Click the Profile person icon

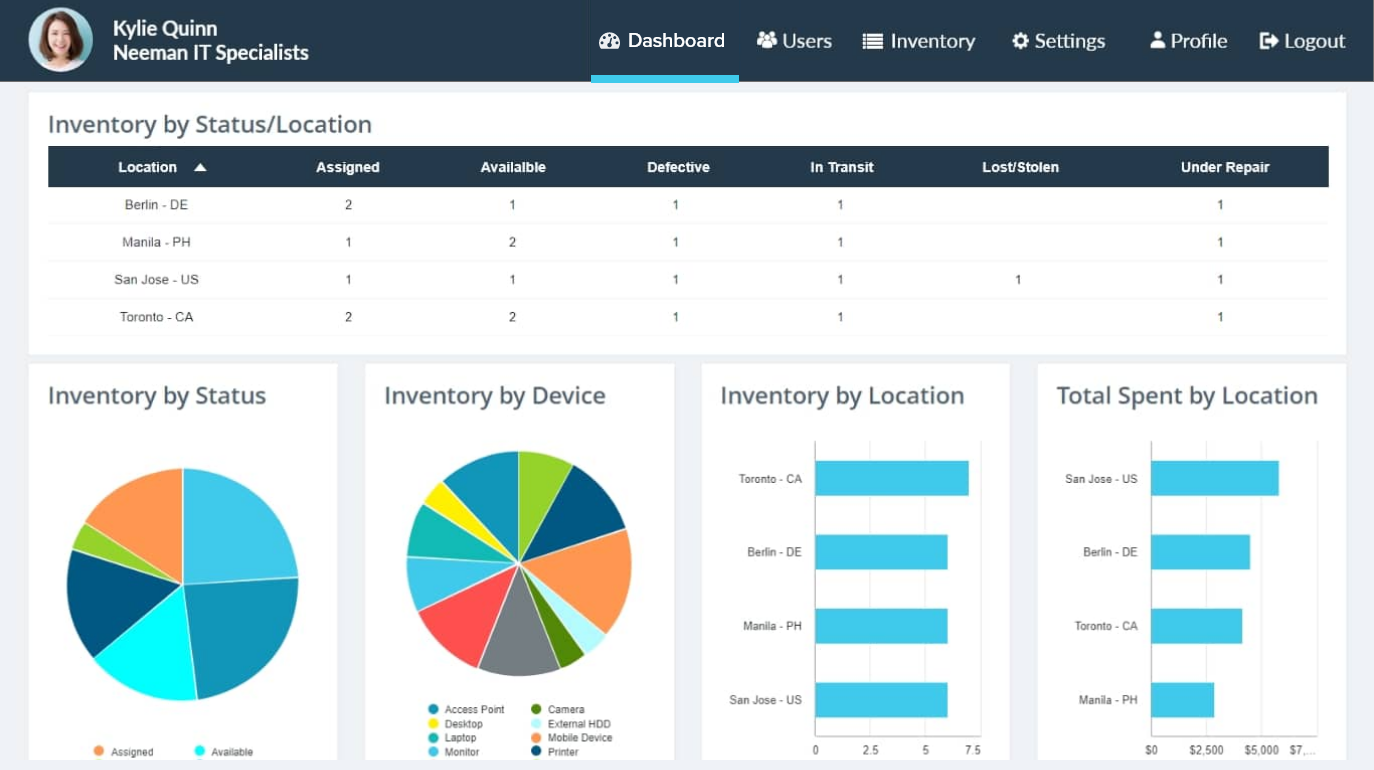(1157, 40)
